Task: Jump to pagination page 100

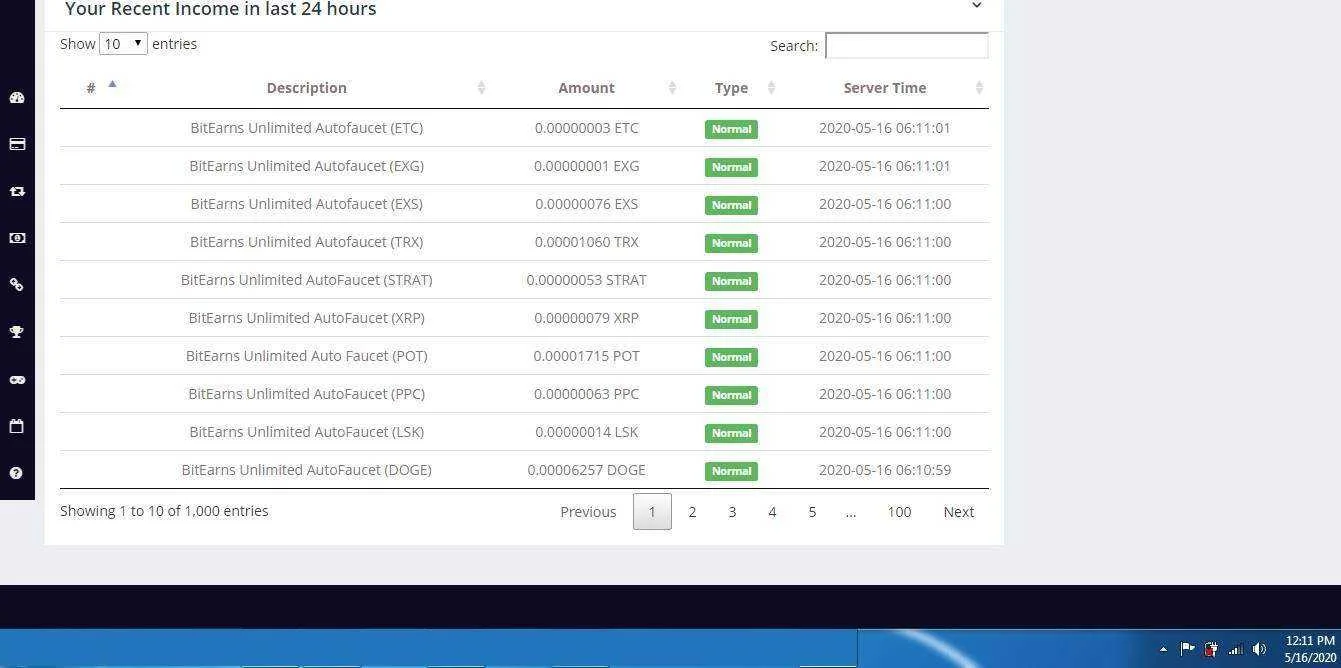Action: pyautogui.click(x=899, y=512)
